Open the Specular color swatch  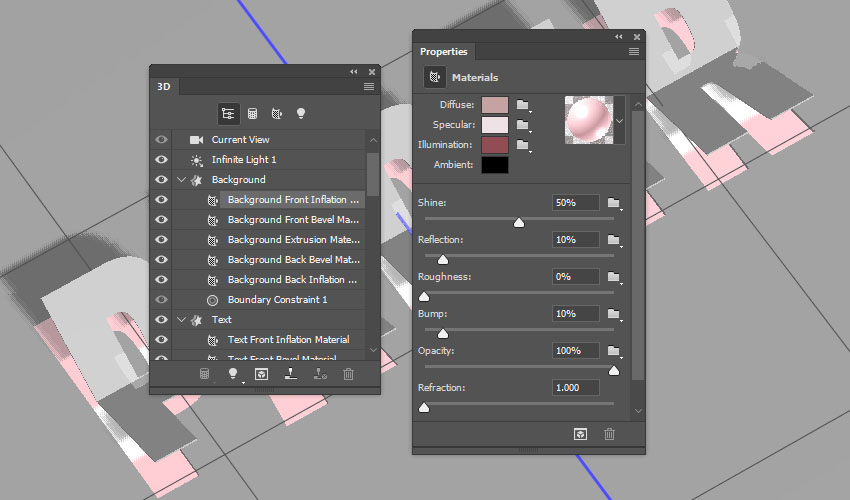[x=495, y=125]
